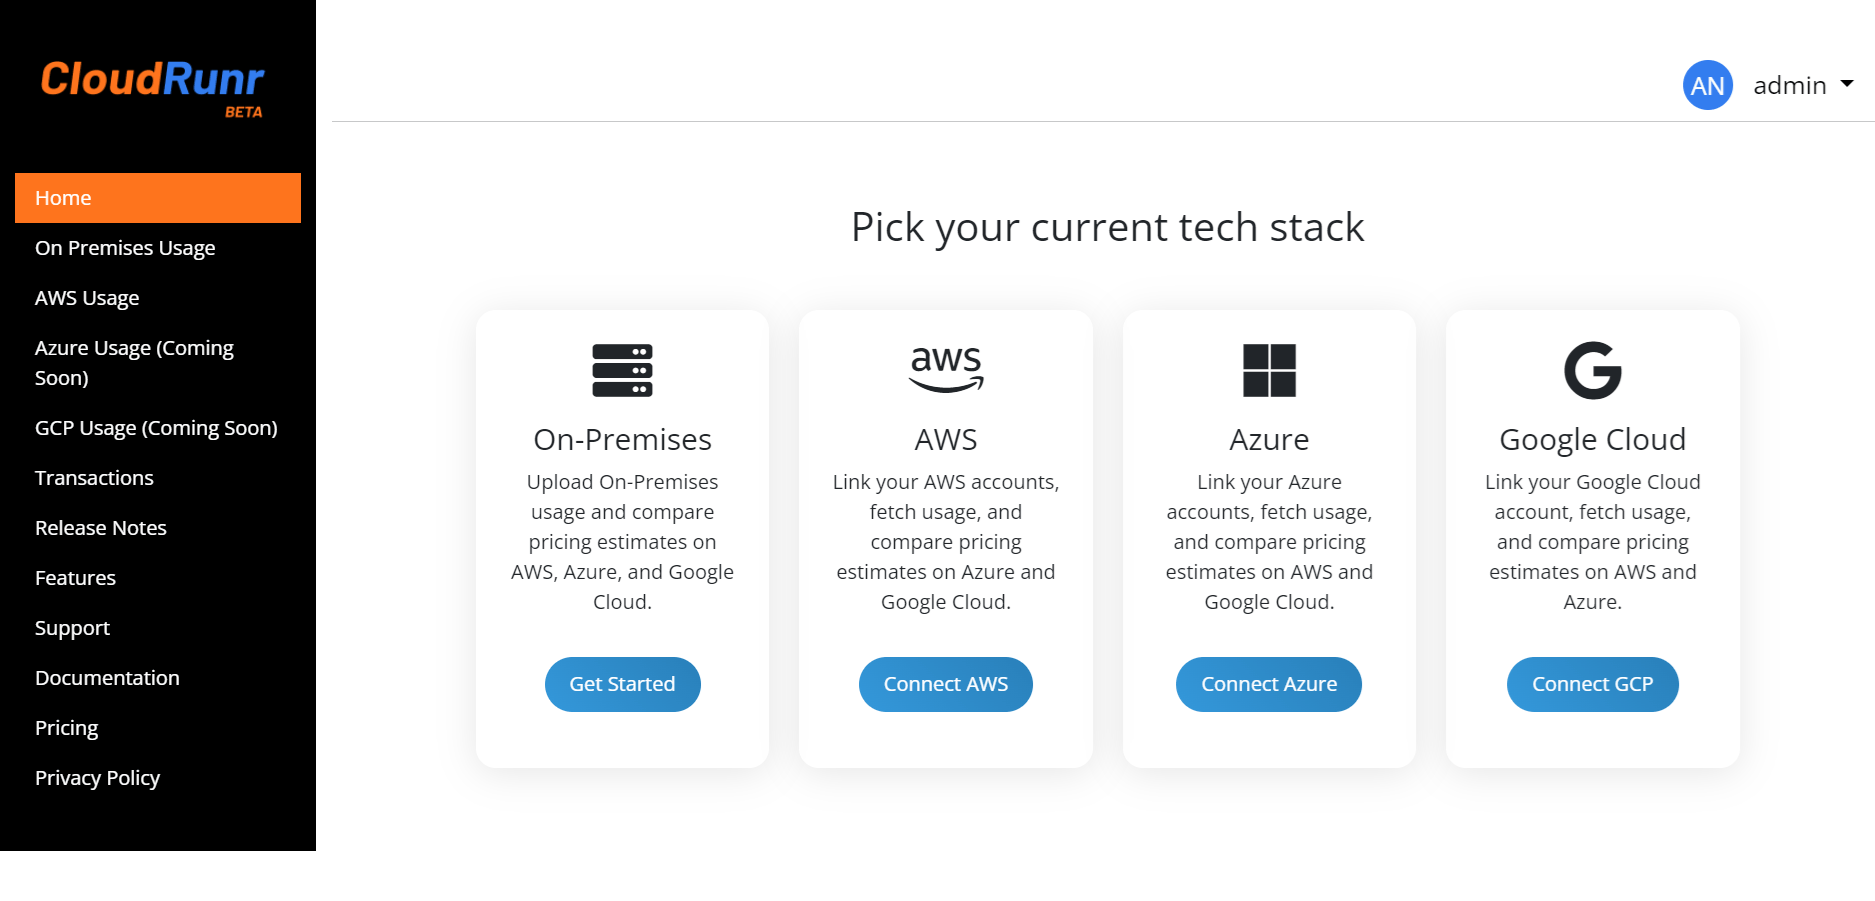
Task: Click the Connect AWS button
Action: (x=945, y=684)
